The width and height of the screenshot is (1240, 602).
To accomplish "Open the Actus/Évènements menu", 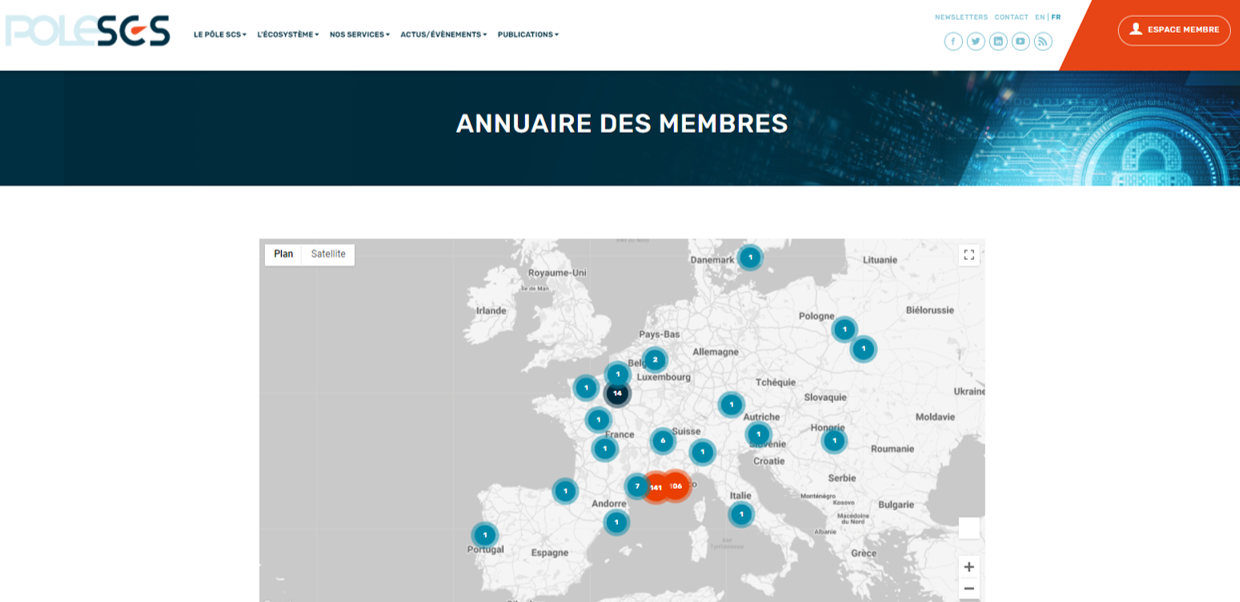I will point(442,33).
